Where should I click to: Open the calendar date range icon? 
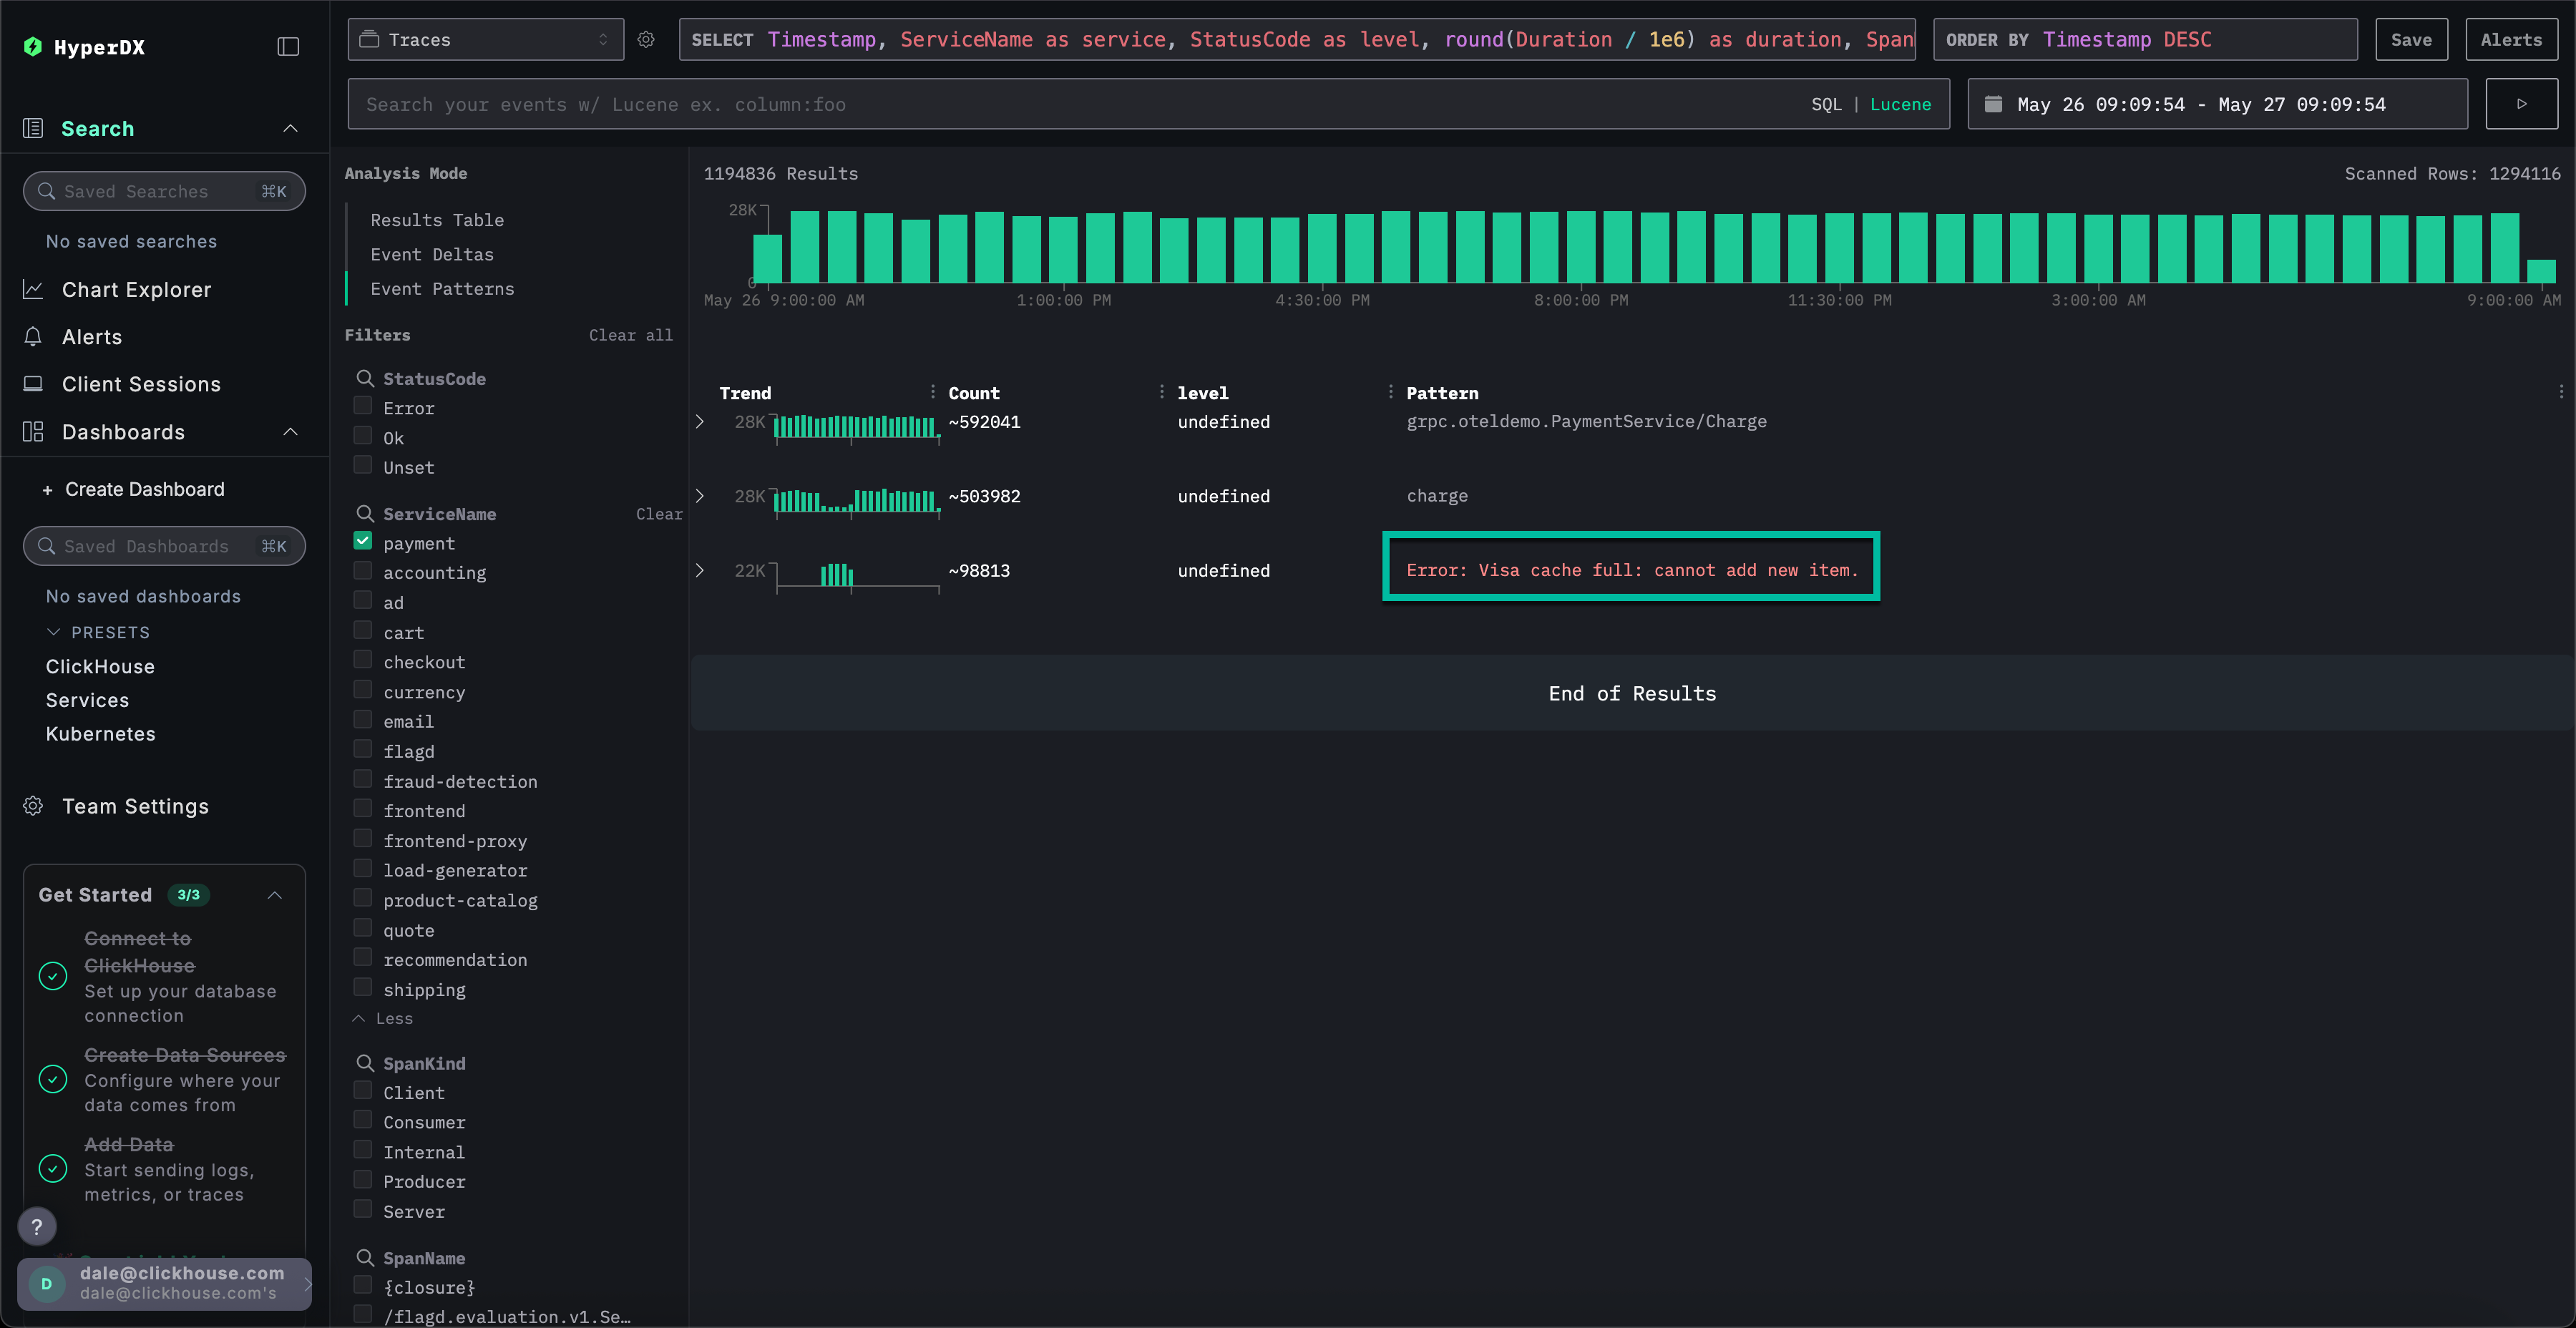[1993, 104]
